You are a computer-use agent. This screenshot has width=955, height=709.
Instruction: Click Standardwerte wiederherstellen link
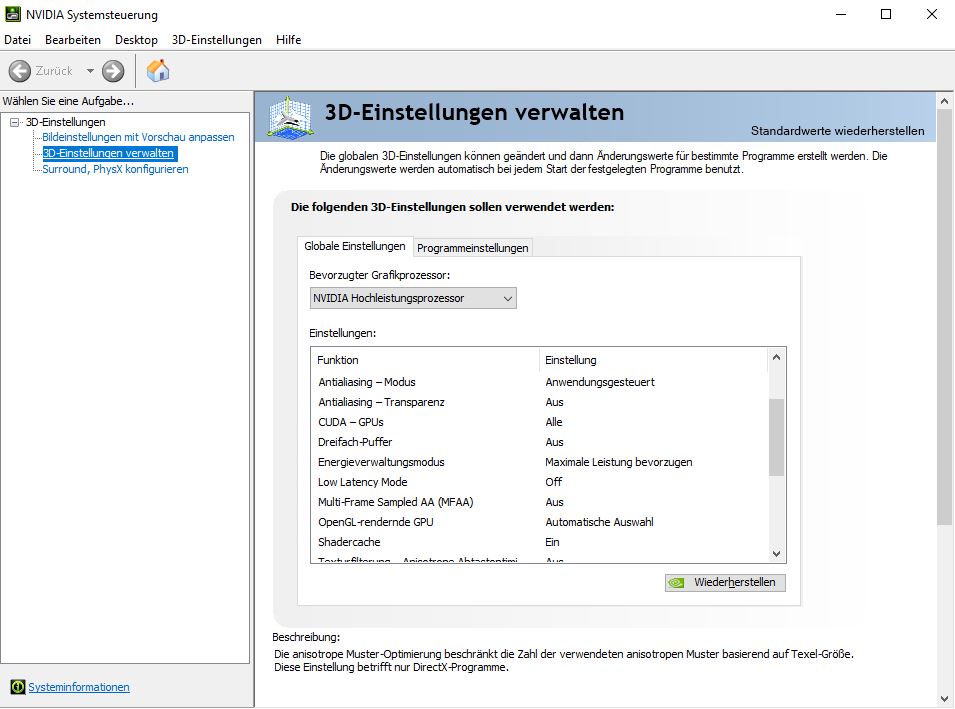(837, 130)
